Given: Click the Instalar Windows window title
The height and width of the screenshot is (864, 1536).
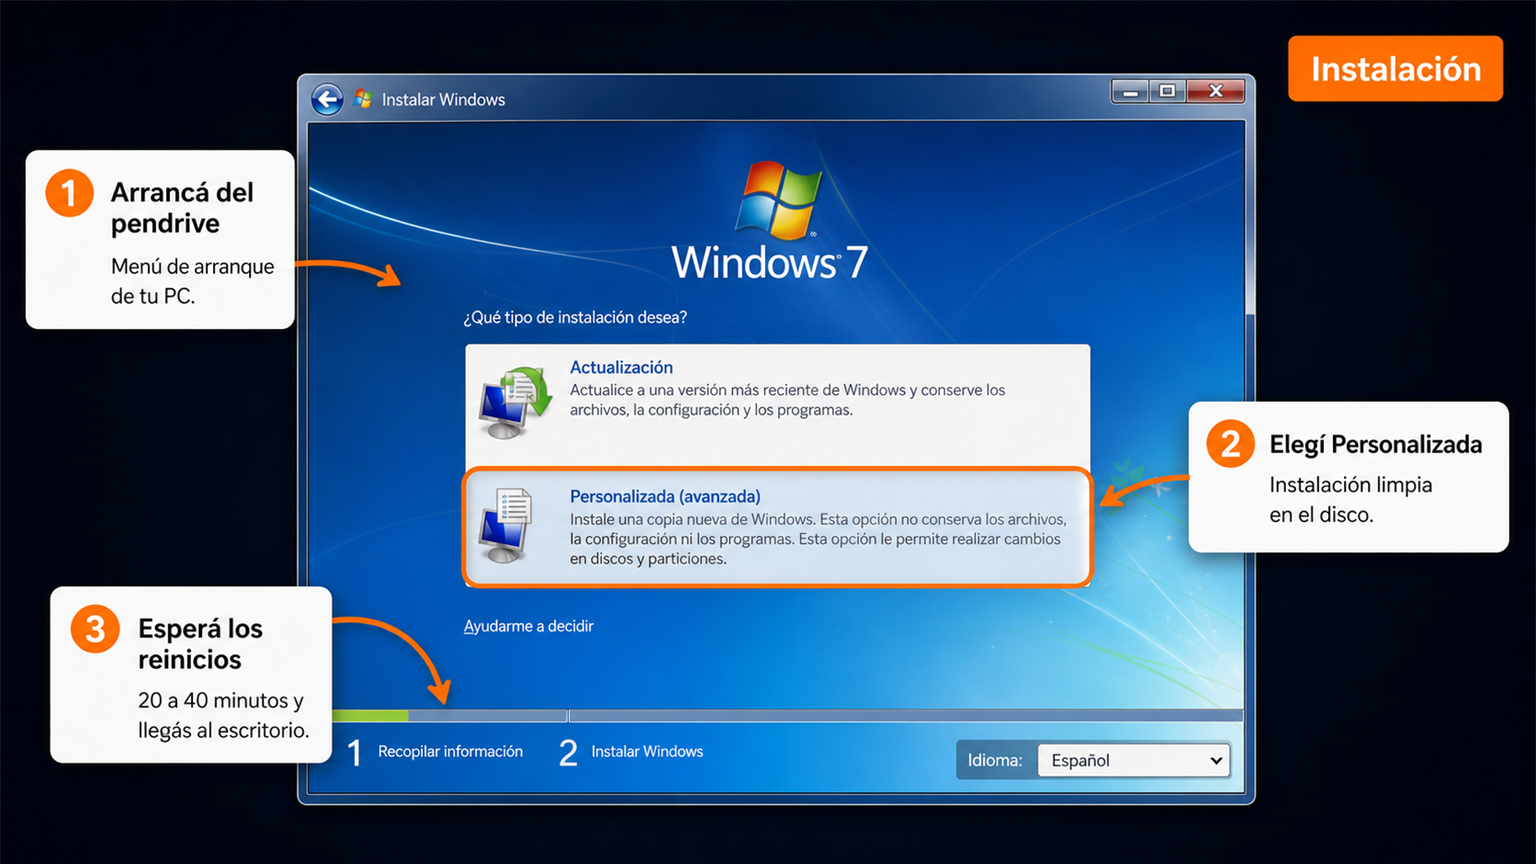Looking at the screenshot, I should pyautogui.click(x=443, y=99).
